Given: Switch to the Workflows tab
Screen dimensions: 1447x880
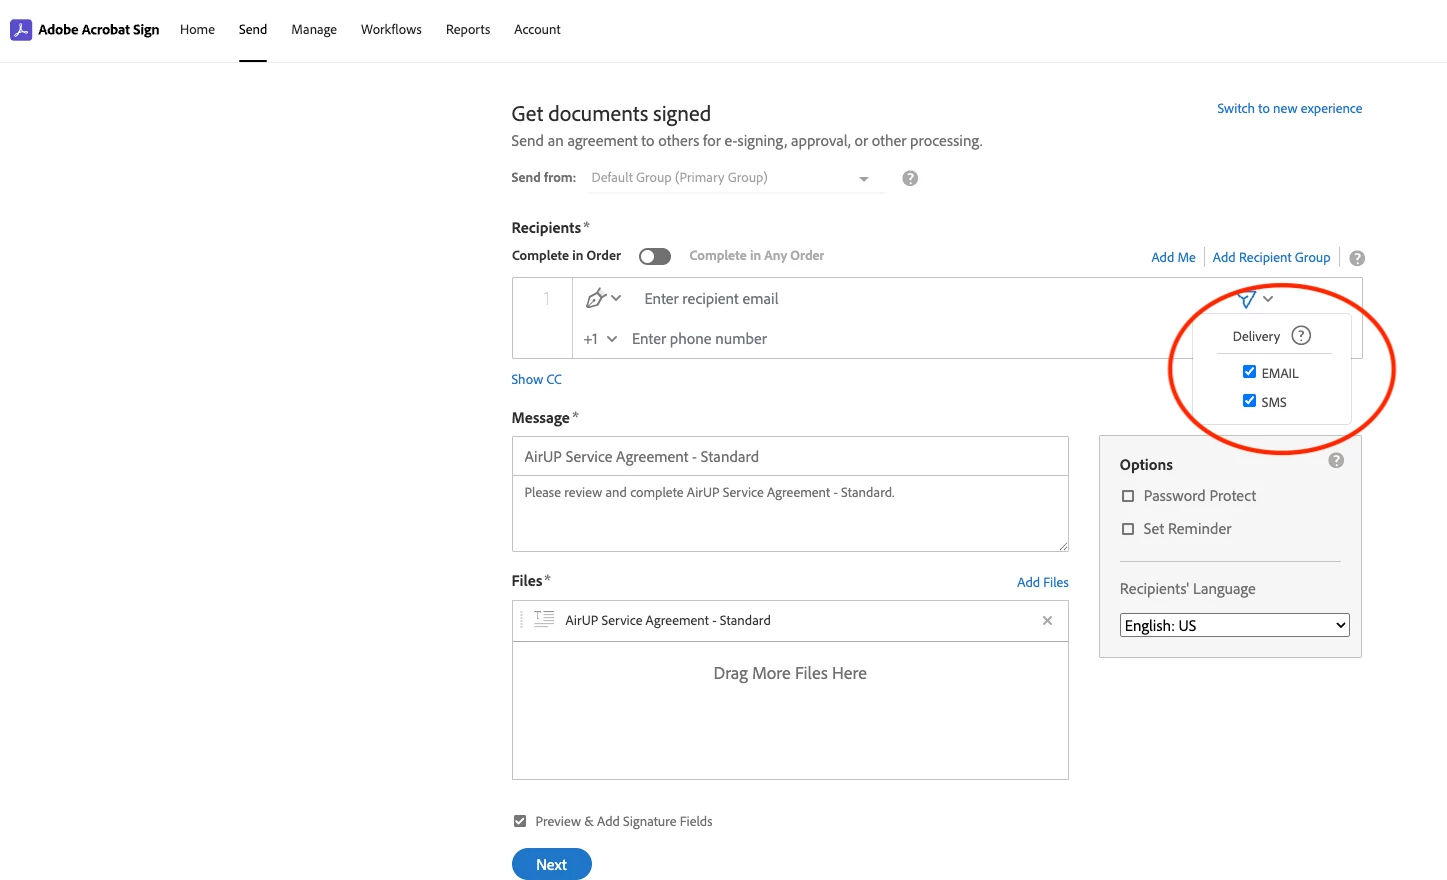Looking at the screenshot, I should click(391, 30).
